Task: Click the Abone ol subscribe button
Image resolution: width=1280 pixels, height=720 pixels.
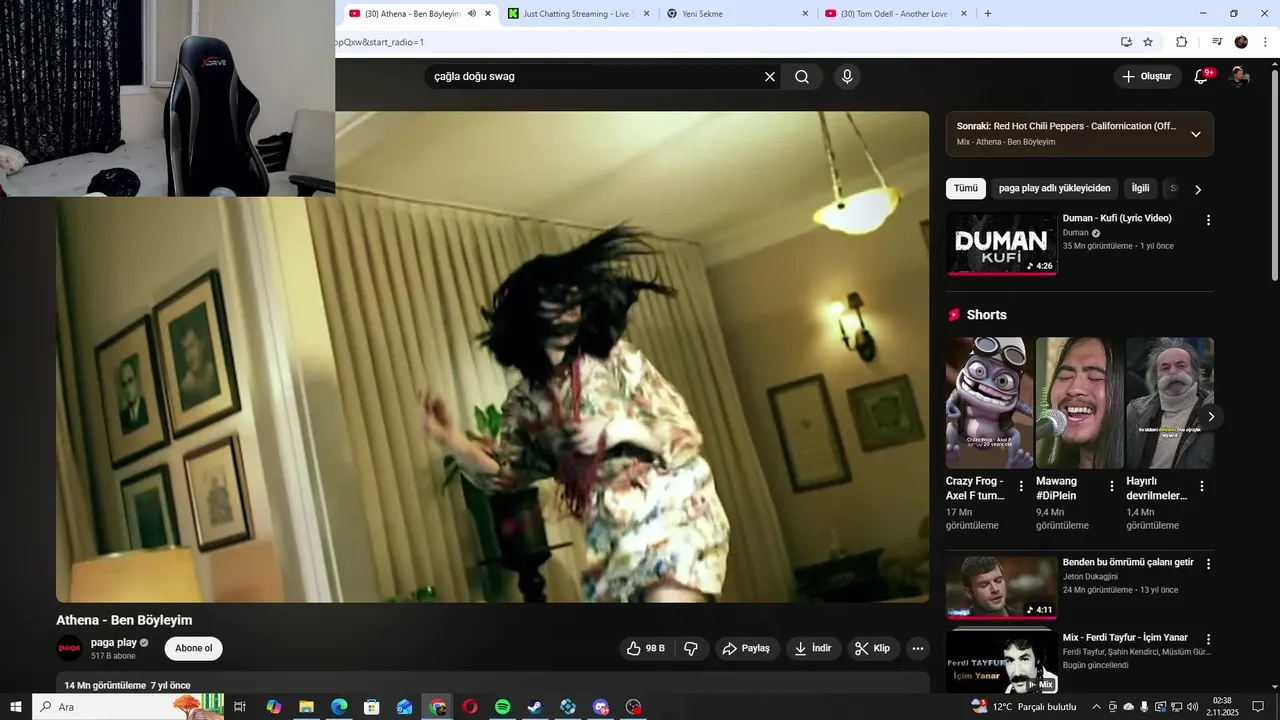Action: (x=194, y=648)
